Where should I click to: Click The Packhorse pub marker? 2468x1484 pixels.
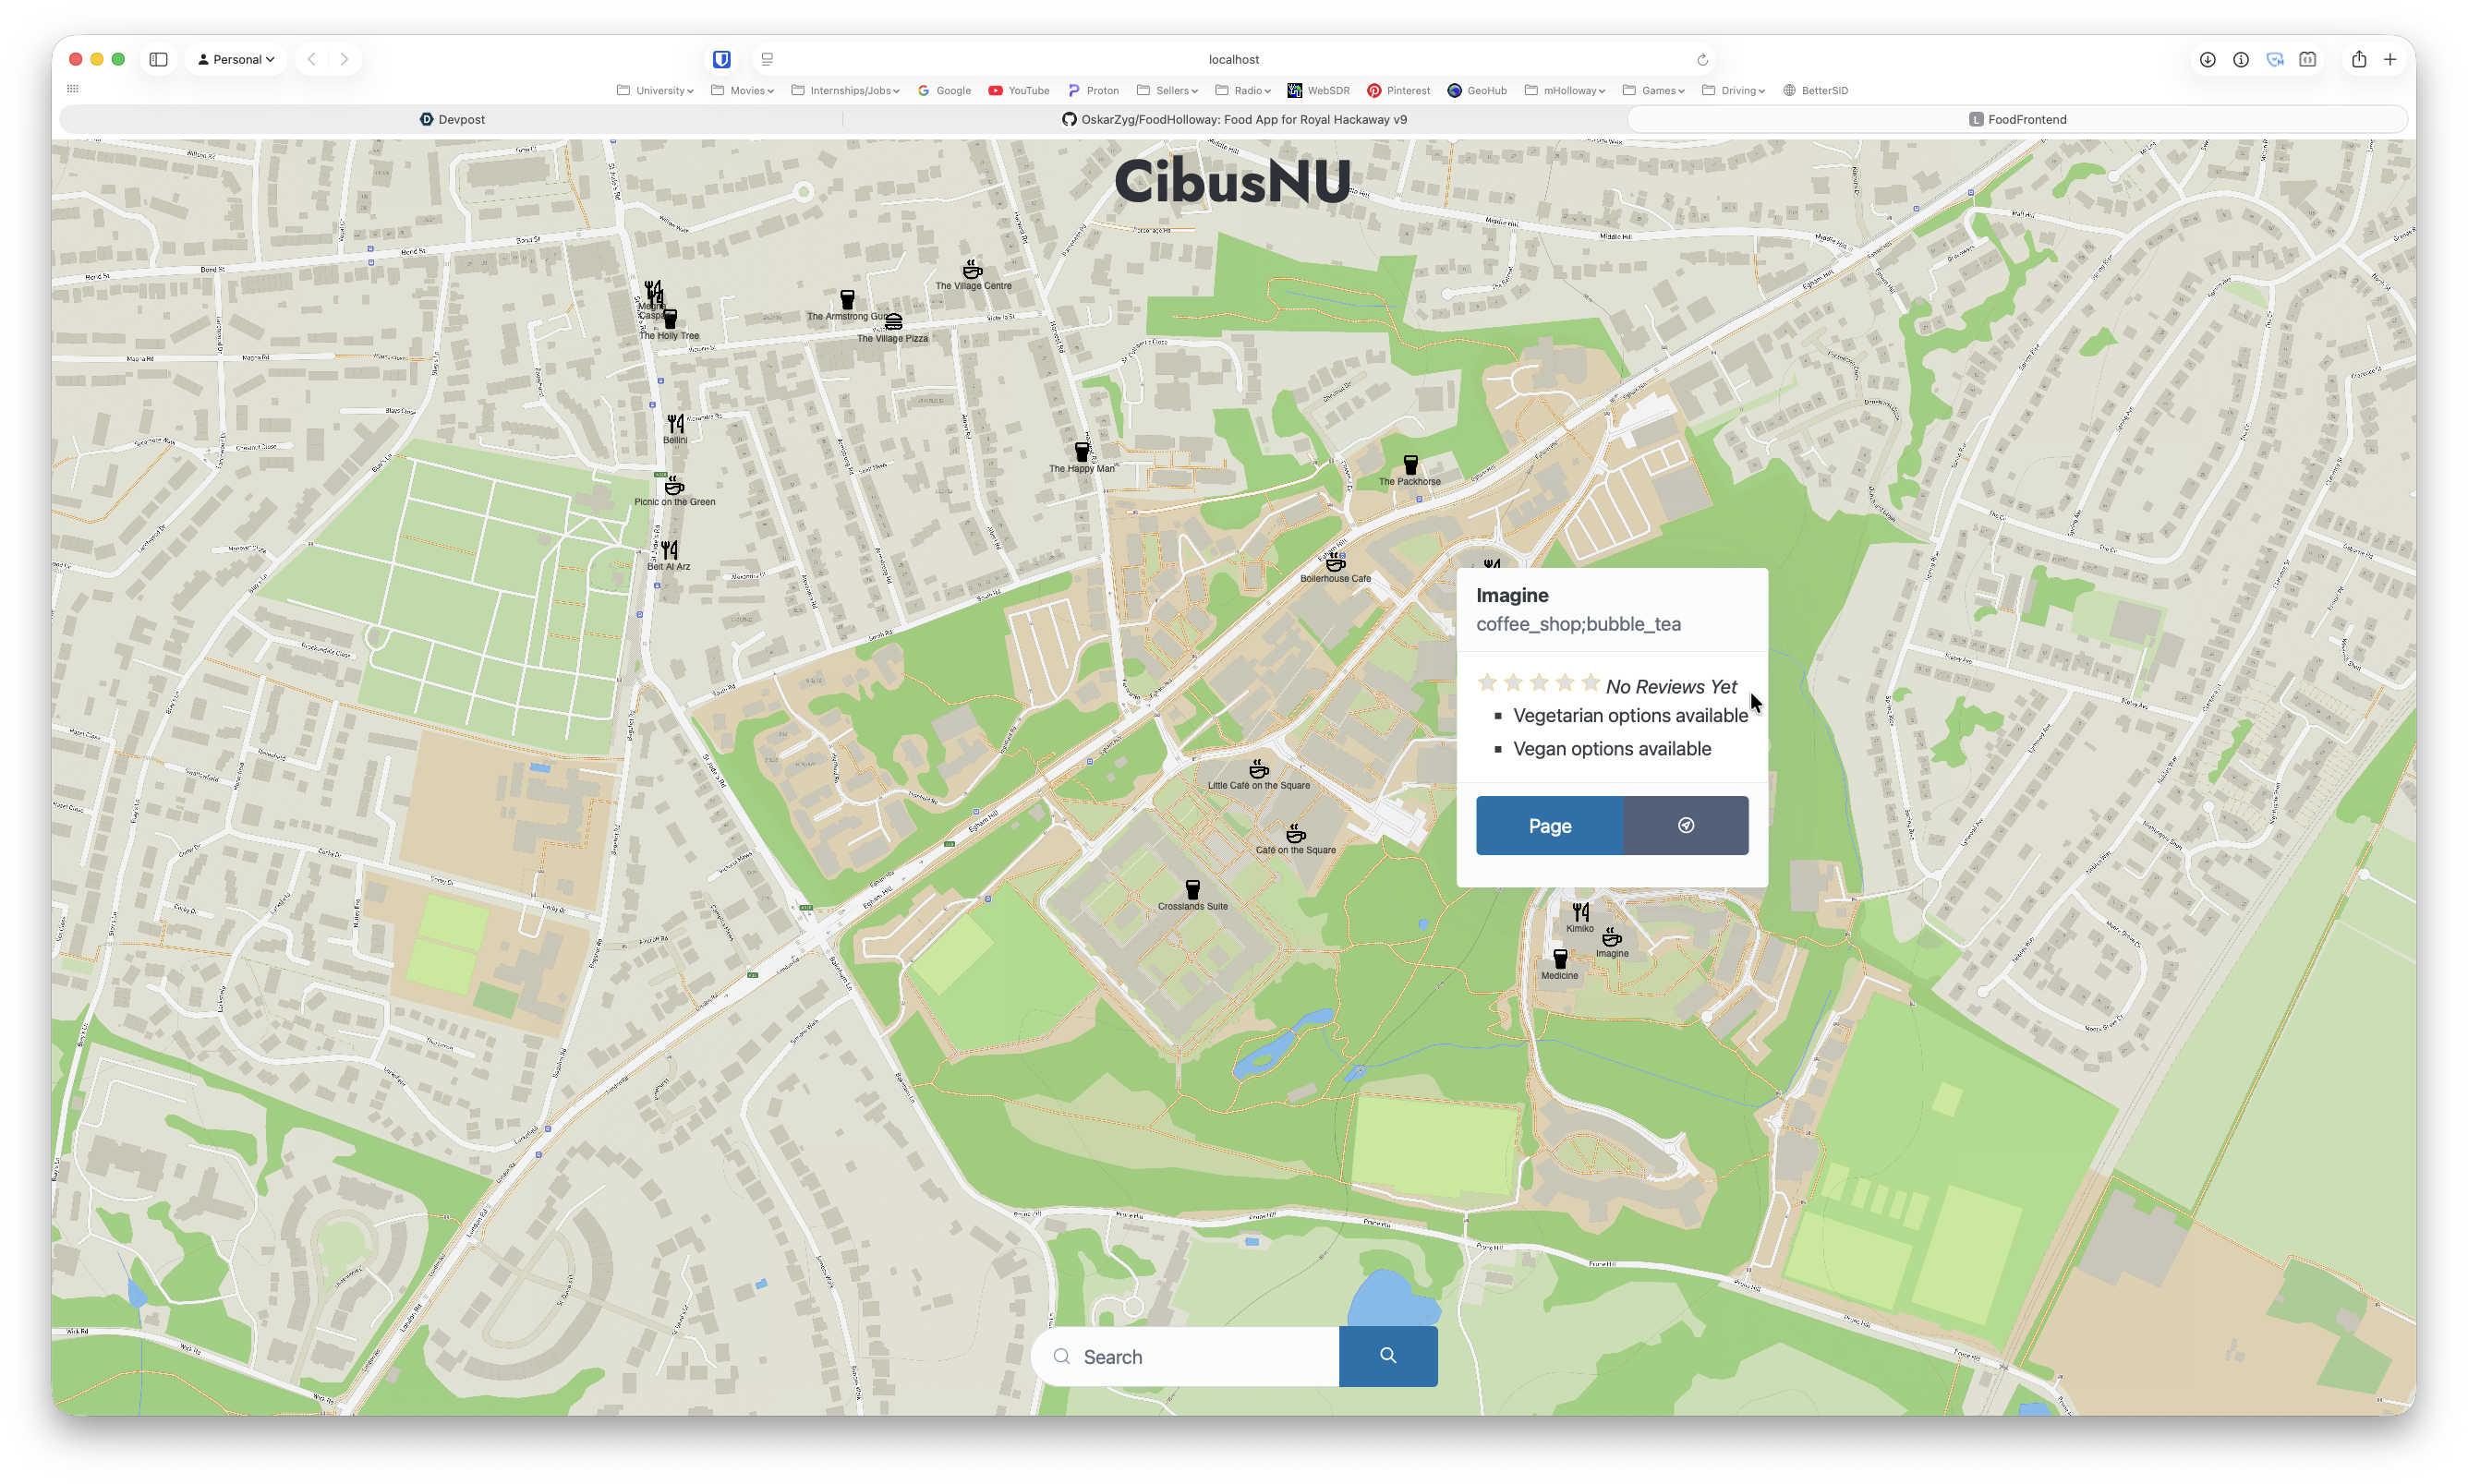pyautogui.click(x=1410, y=465)
